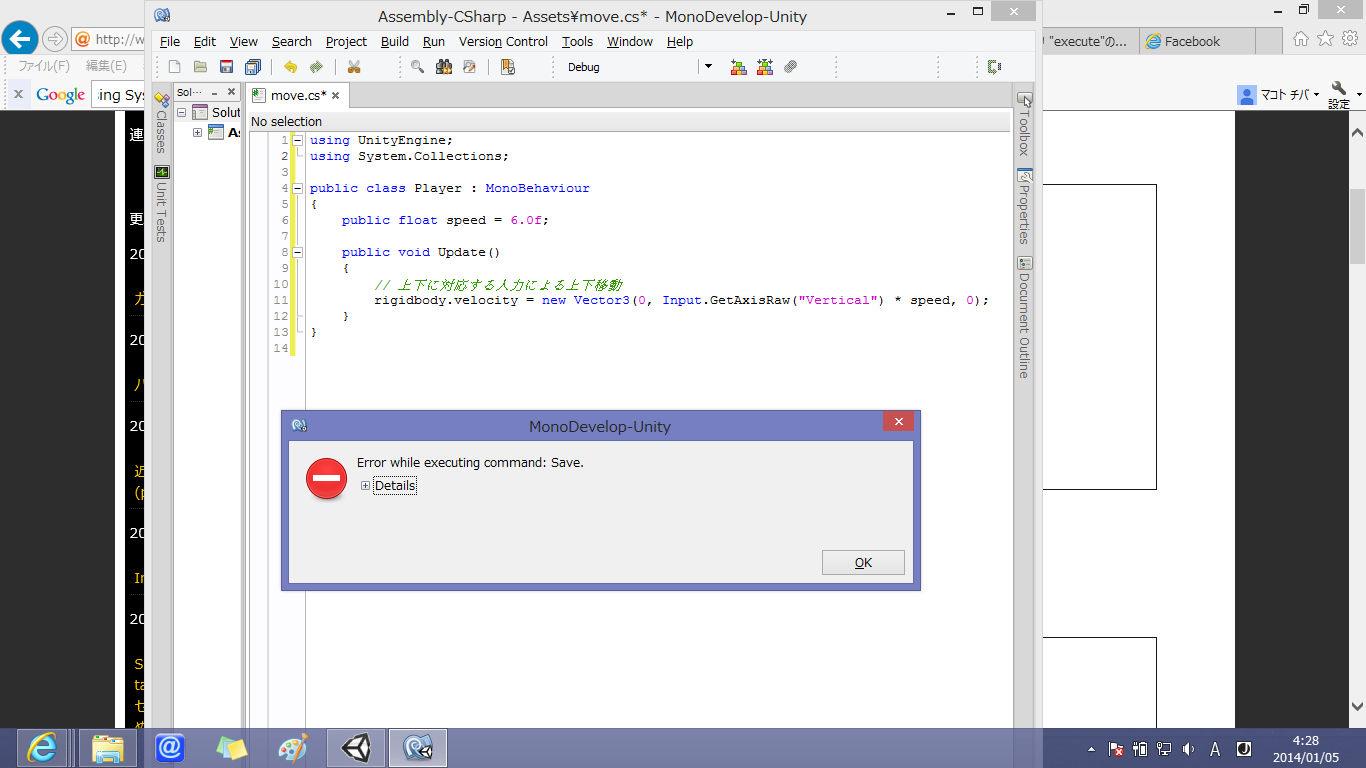The image size is (1366, 768).
Task: Click the Save All toolbar icon
Action: click(252, 67)
